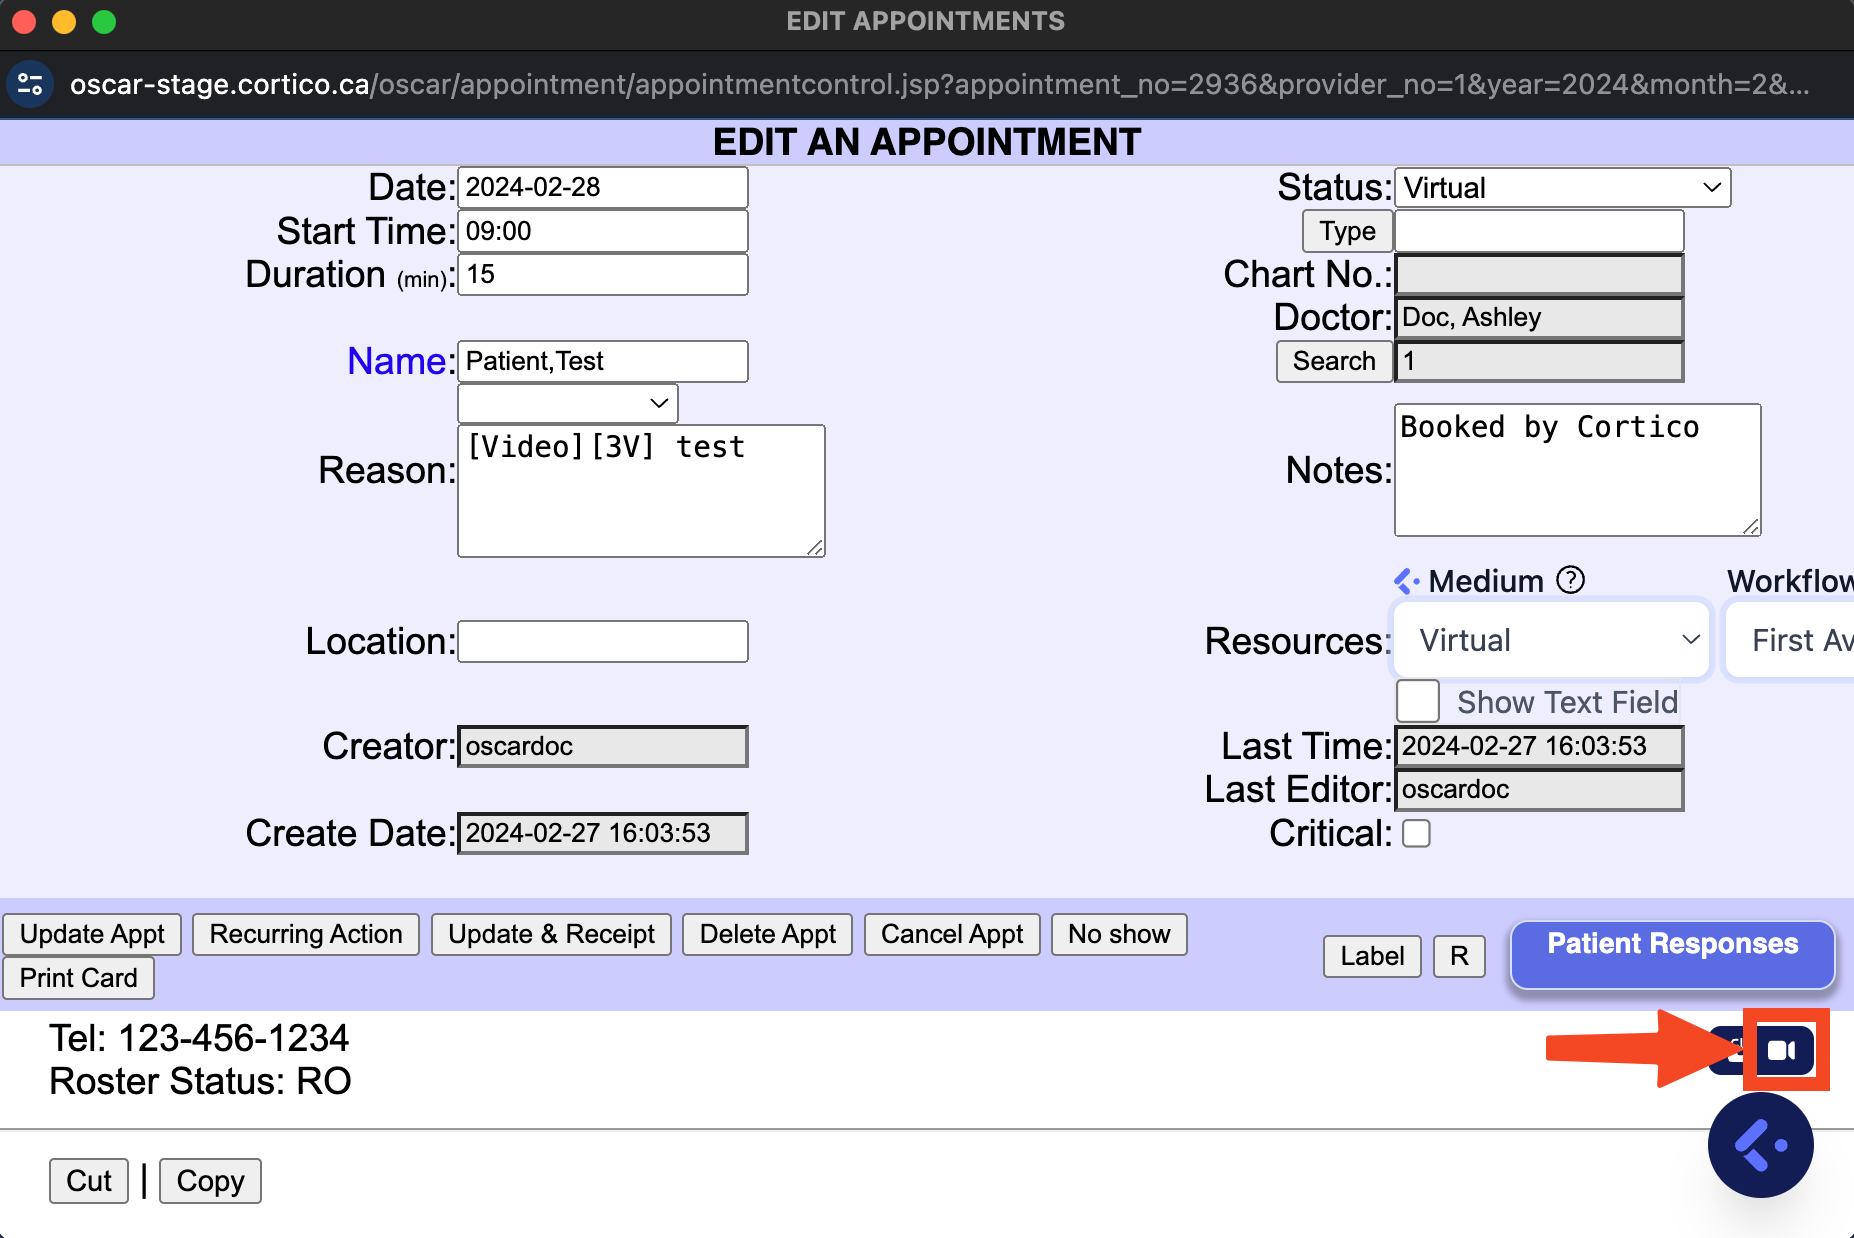Image resolution: width=1854 pixels, height=1238 pixels.
Task: Click the Reason textarea resize handle
Action: pos(815,547)
